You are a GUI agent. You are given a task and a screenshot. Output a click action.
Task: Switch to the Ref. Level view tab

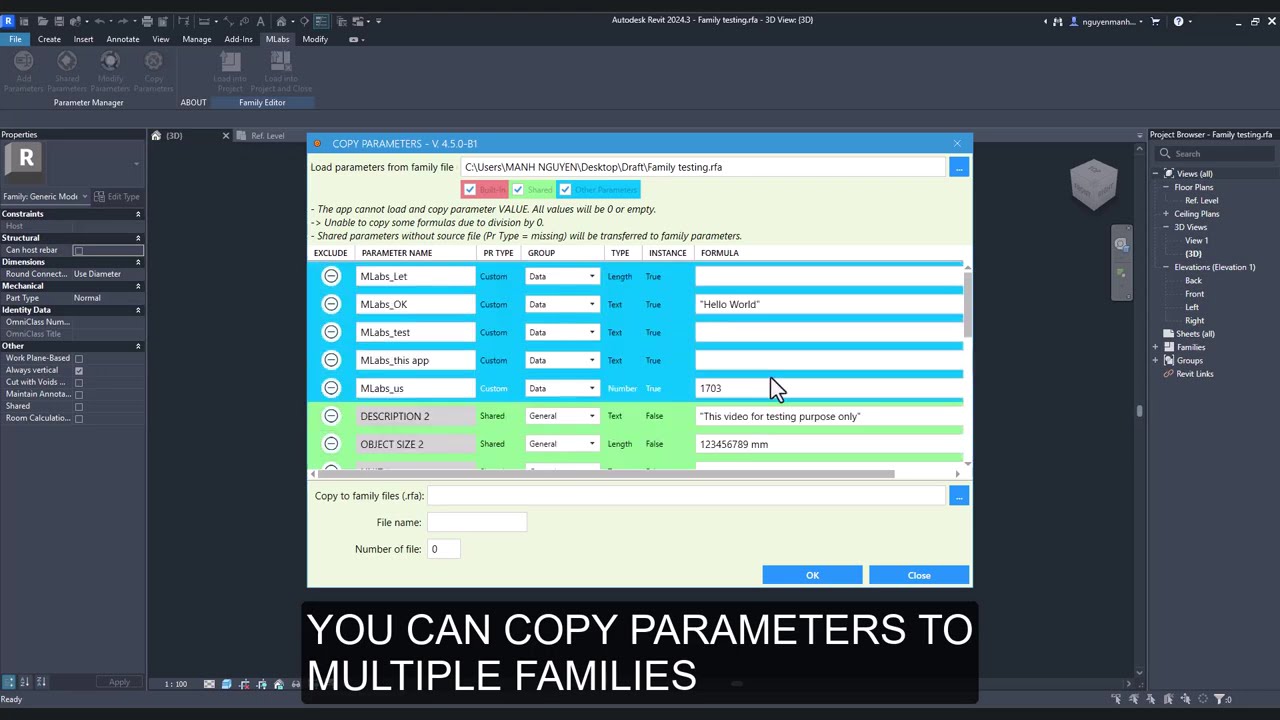click(267, 136)
